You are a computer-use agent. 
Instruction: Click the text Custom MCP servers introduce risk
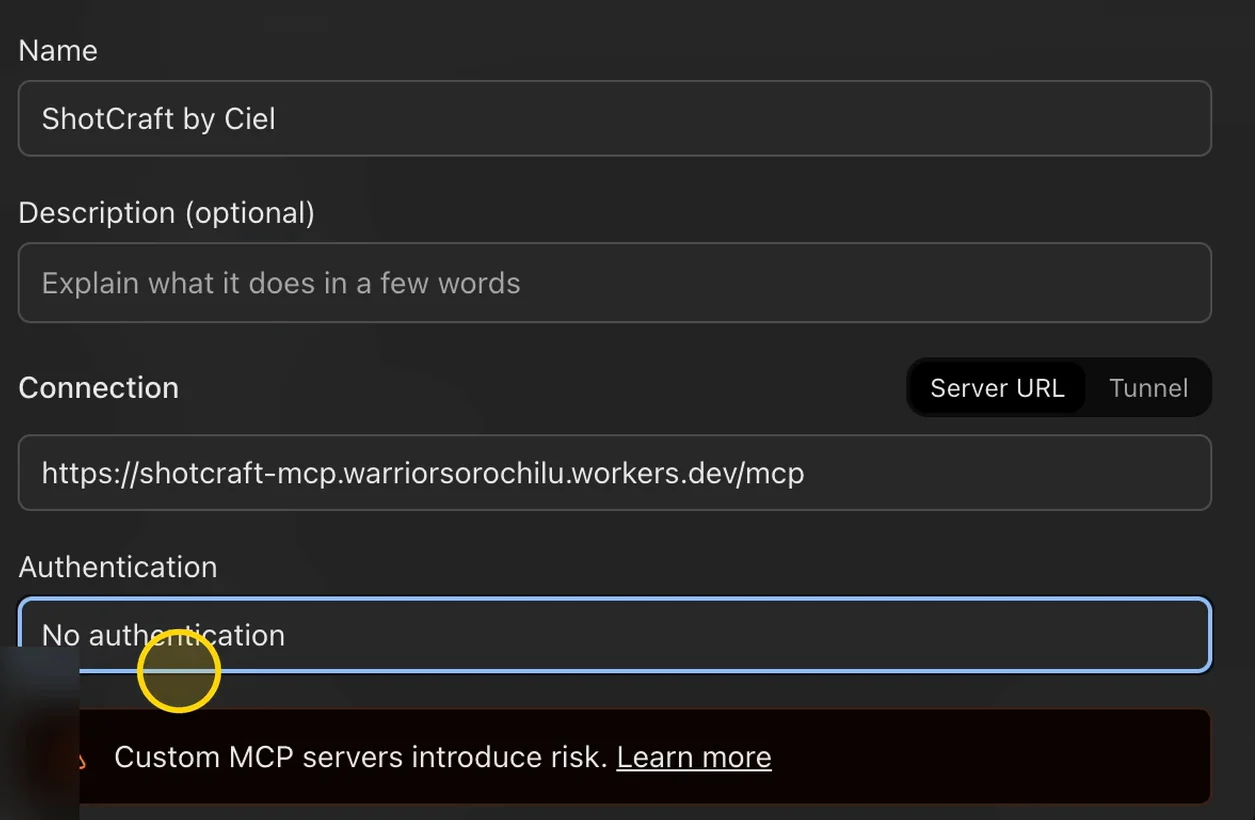point(361,757)
